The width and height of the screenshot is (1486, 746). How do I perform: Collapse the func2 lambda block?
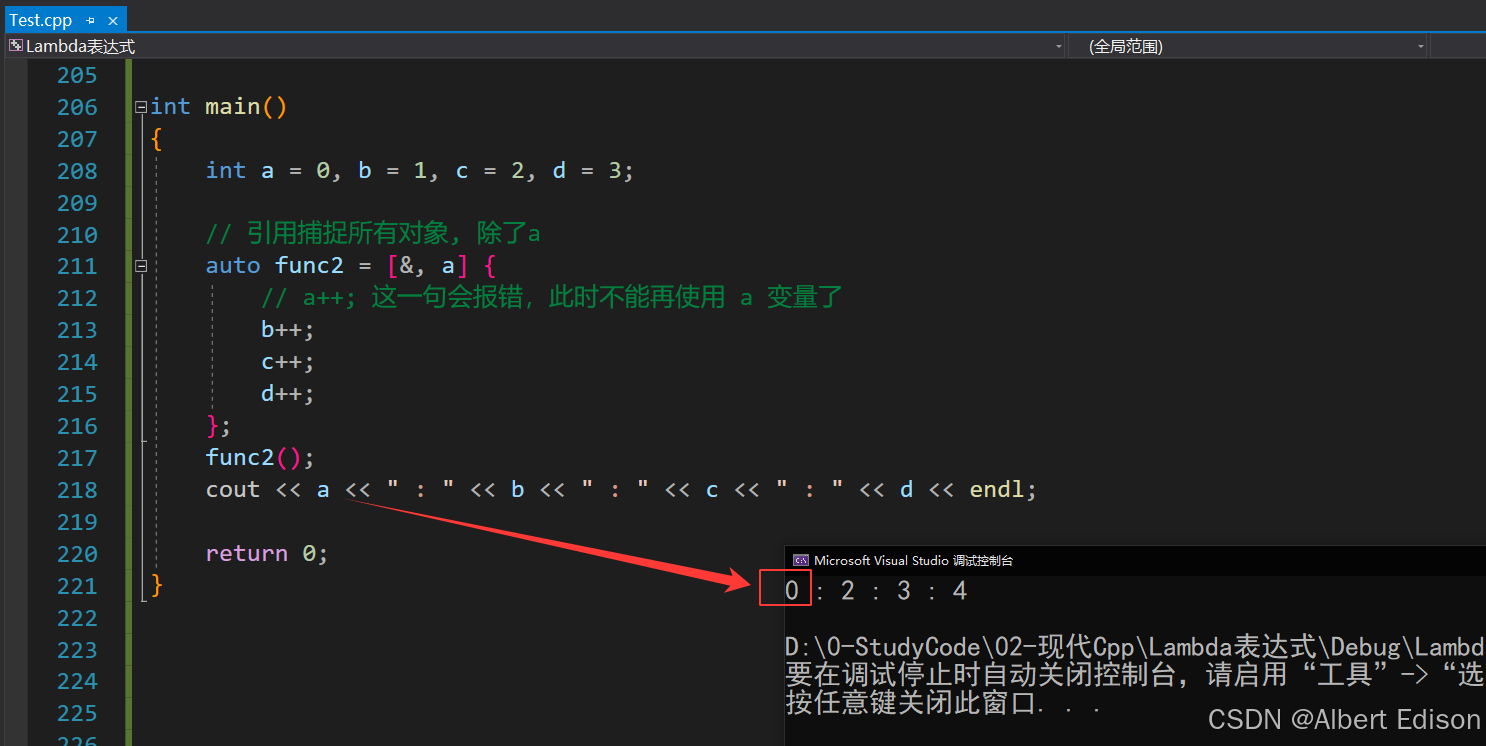(x=141, y=266)
